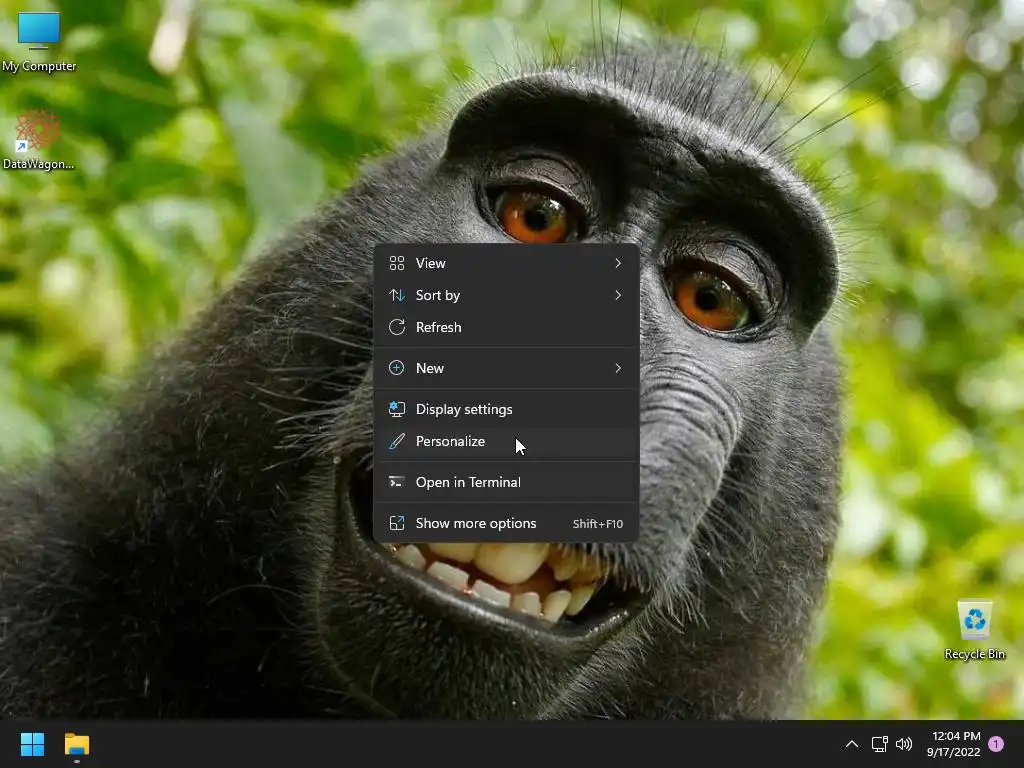Show hidden tray icons chevron
Viewport: 1024px width, 768px height.
[x=852, y=744]
